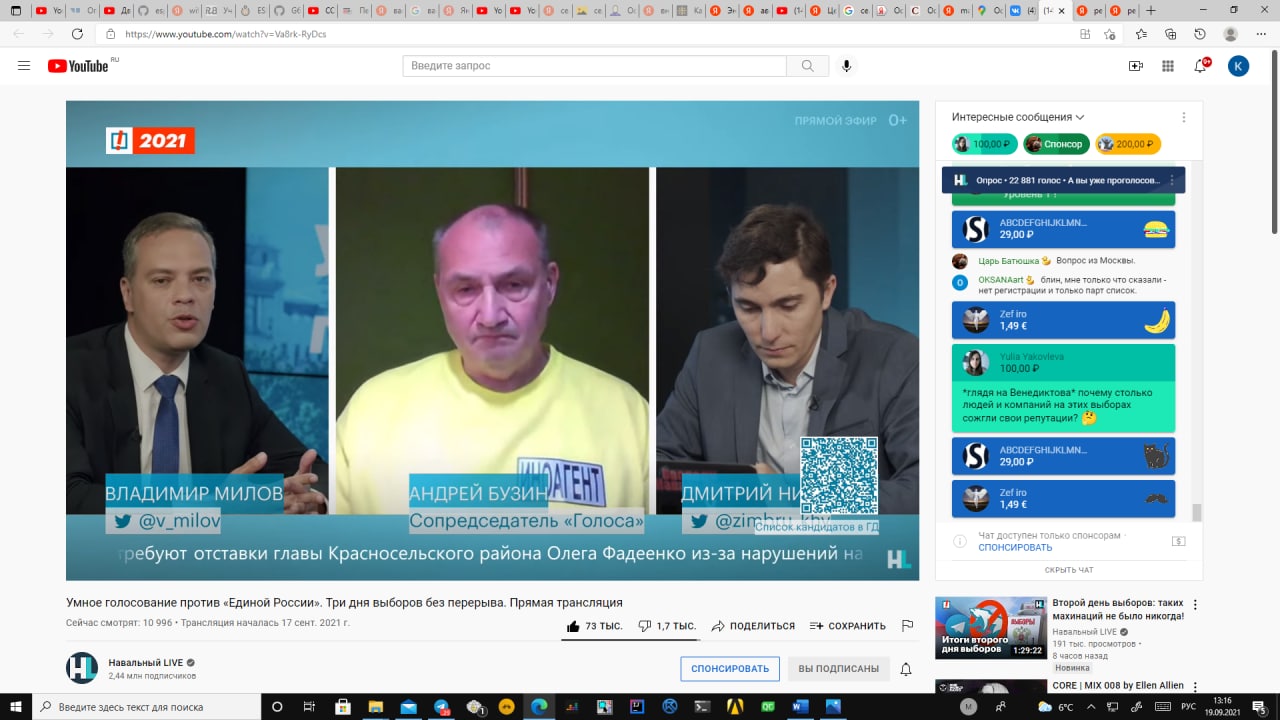Click the YouTube search magnifier button
The image size is (1280, 720).
coord(807,66)
